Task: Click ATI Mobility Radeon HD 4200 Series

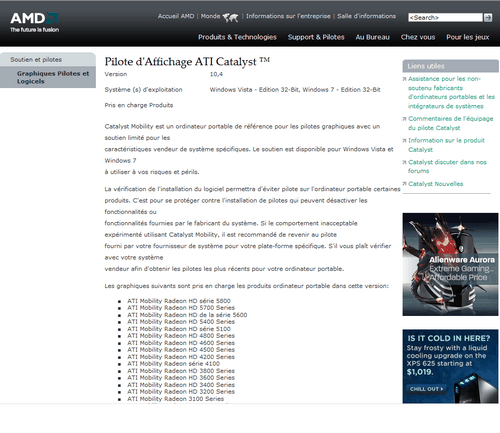Action: click(x=181, y=357)
